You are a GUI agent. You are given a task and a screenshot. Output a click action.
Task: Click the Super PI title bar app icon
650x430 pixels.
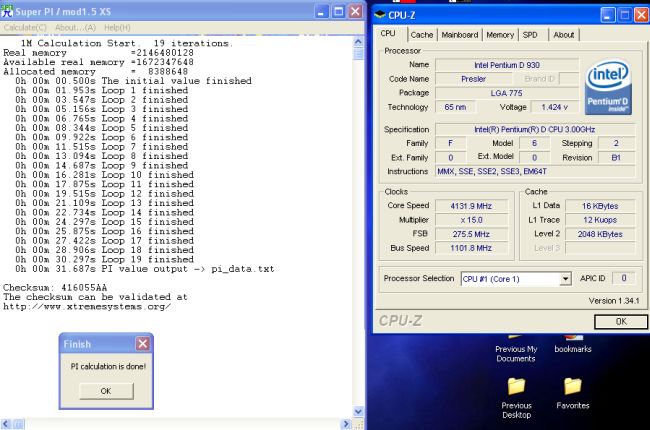pos(7,11)
